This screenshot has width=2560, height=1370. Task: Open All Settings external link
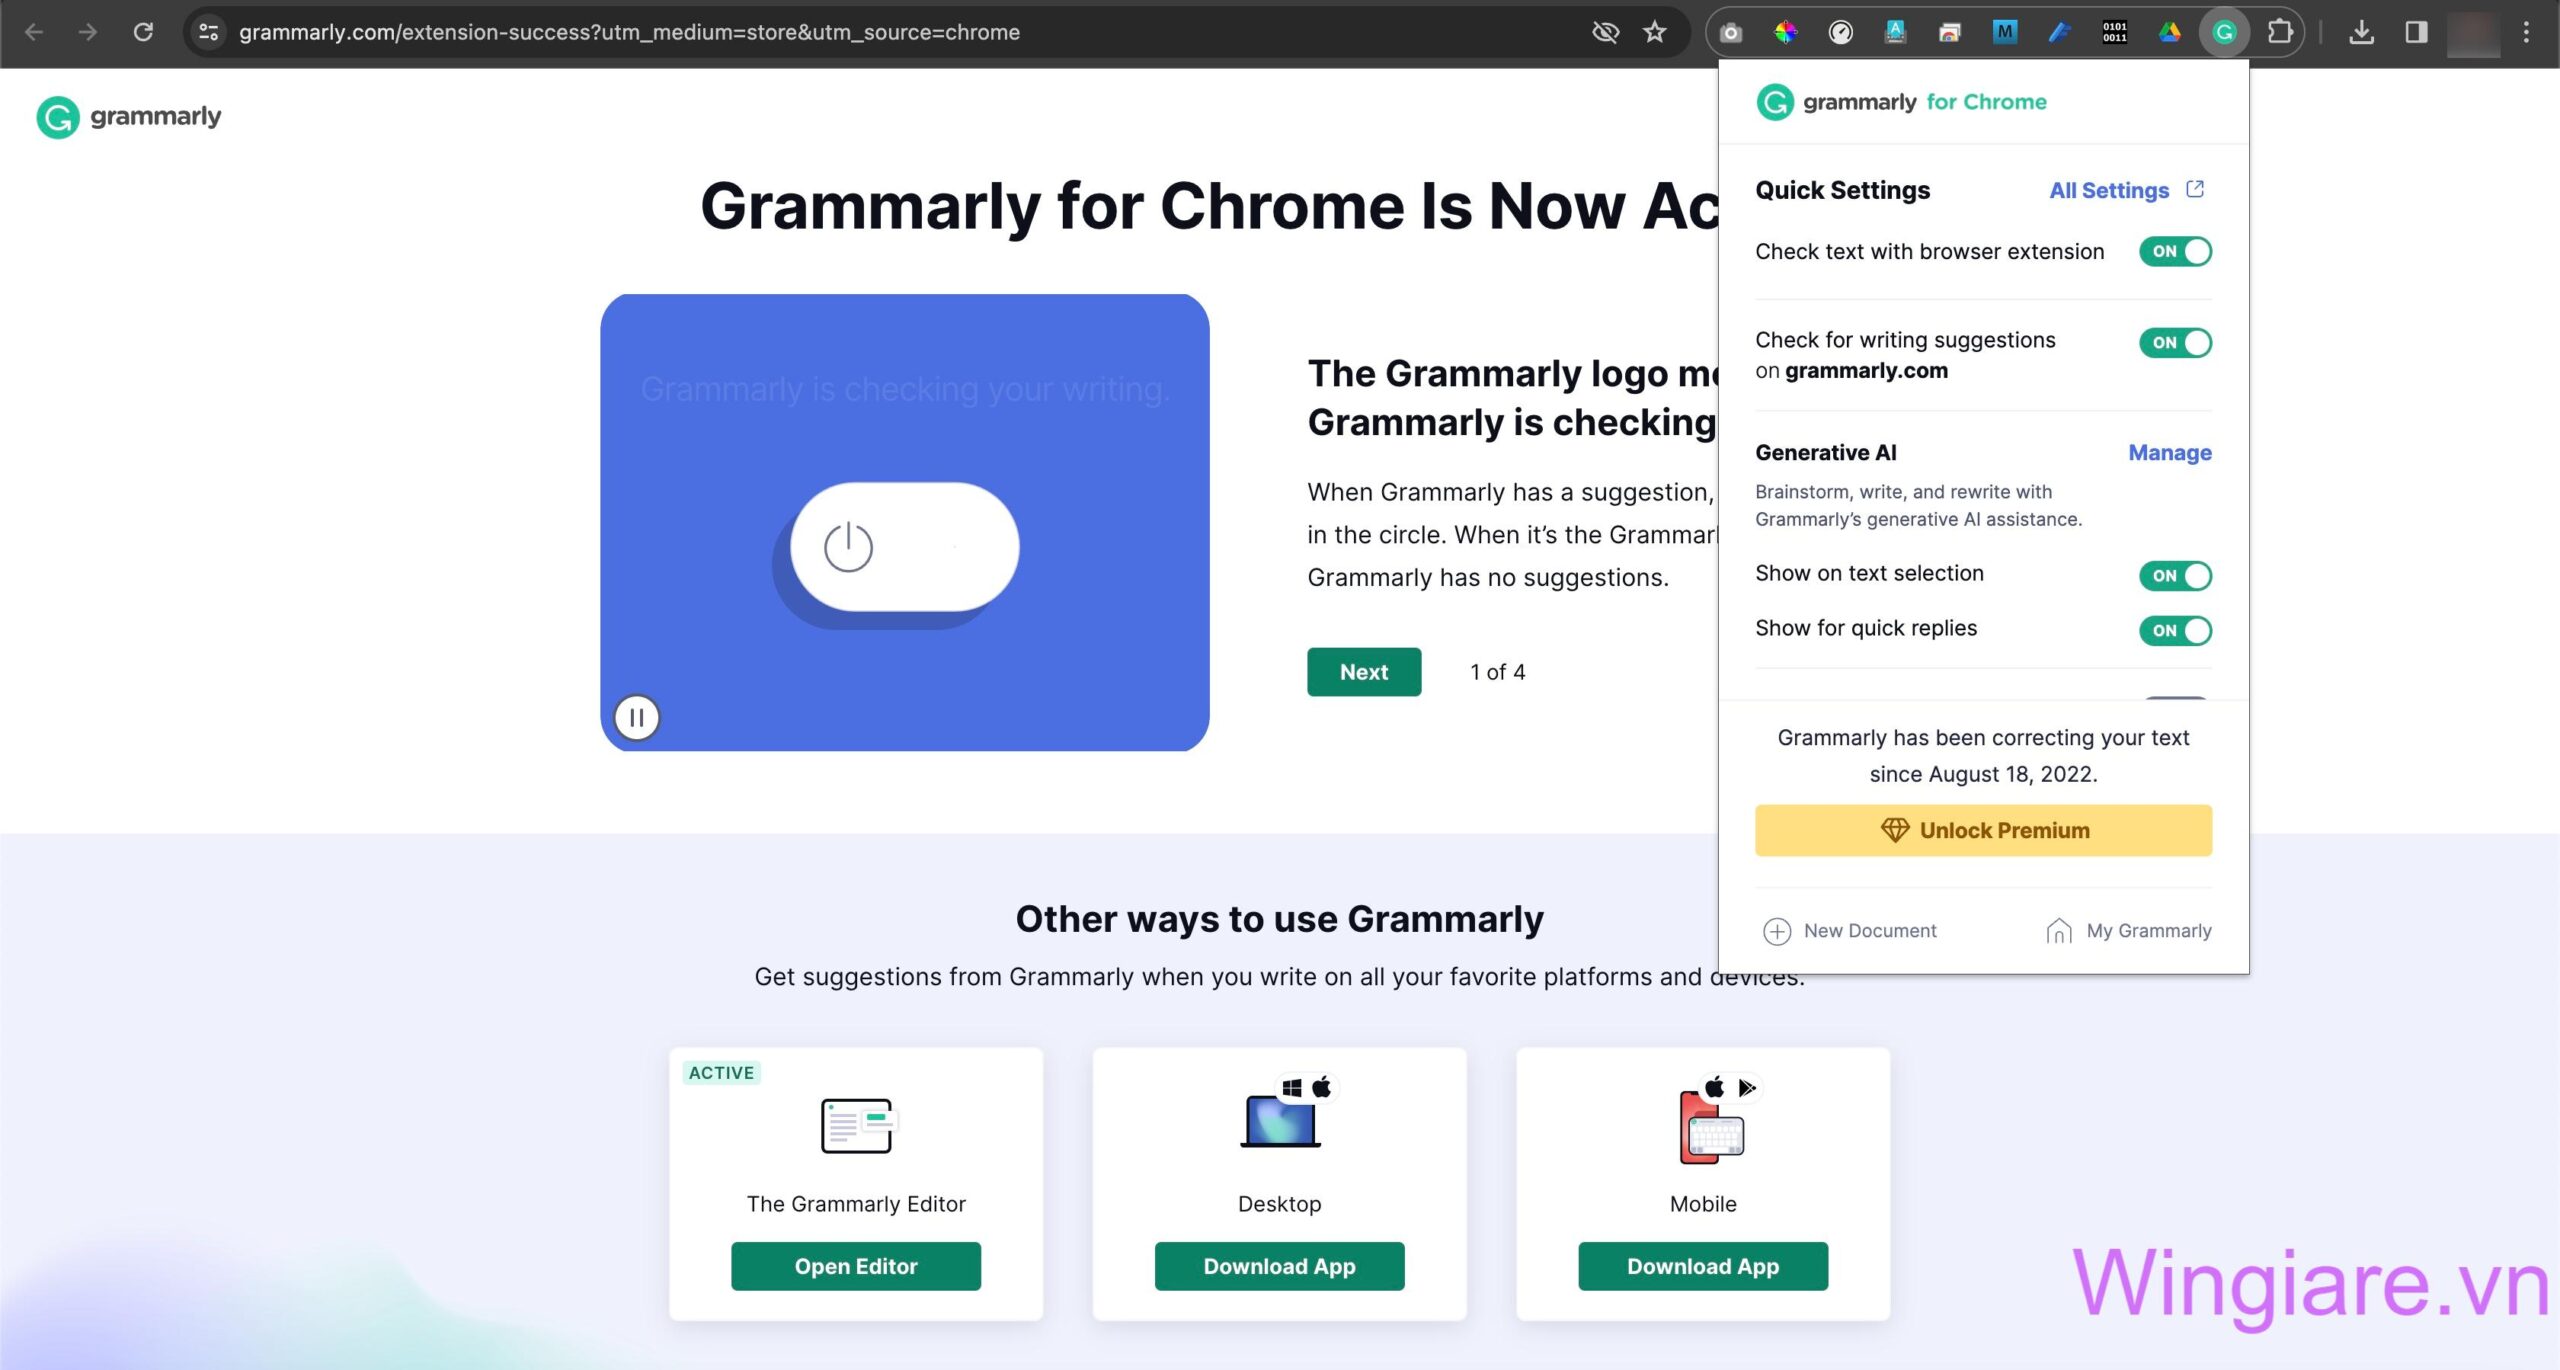pyautogui.click(x=2127, y=190)
